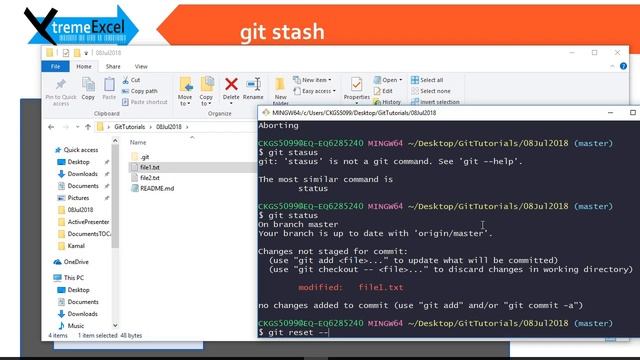Open the recent locations dropdown arrow
Screen dimensions: 640x360
pos(78,127)
